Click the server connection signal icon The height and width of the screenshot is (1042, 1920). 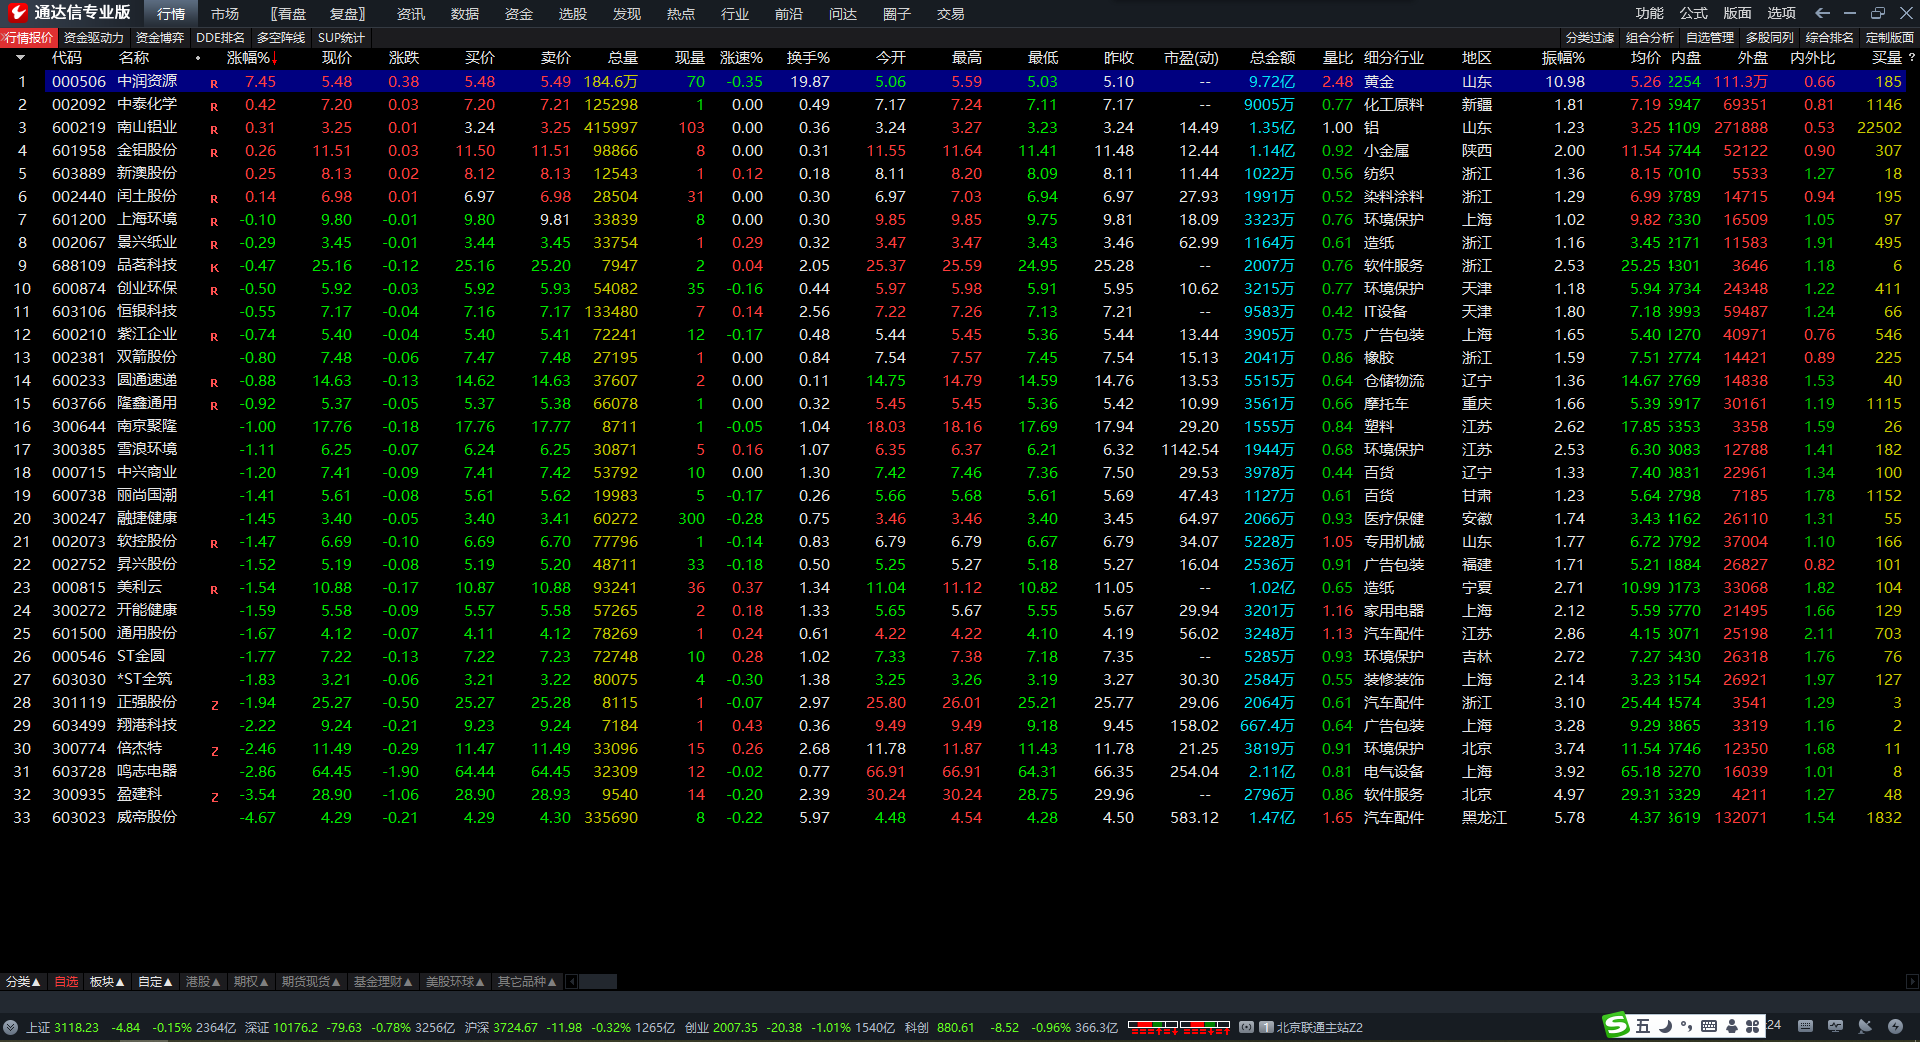point(1246,1027)
